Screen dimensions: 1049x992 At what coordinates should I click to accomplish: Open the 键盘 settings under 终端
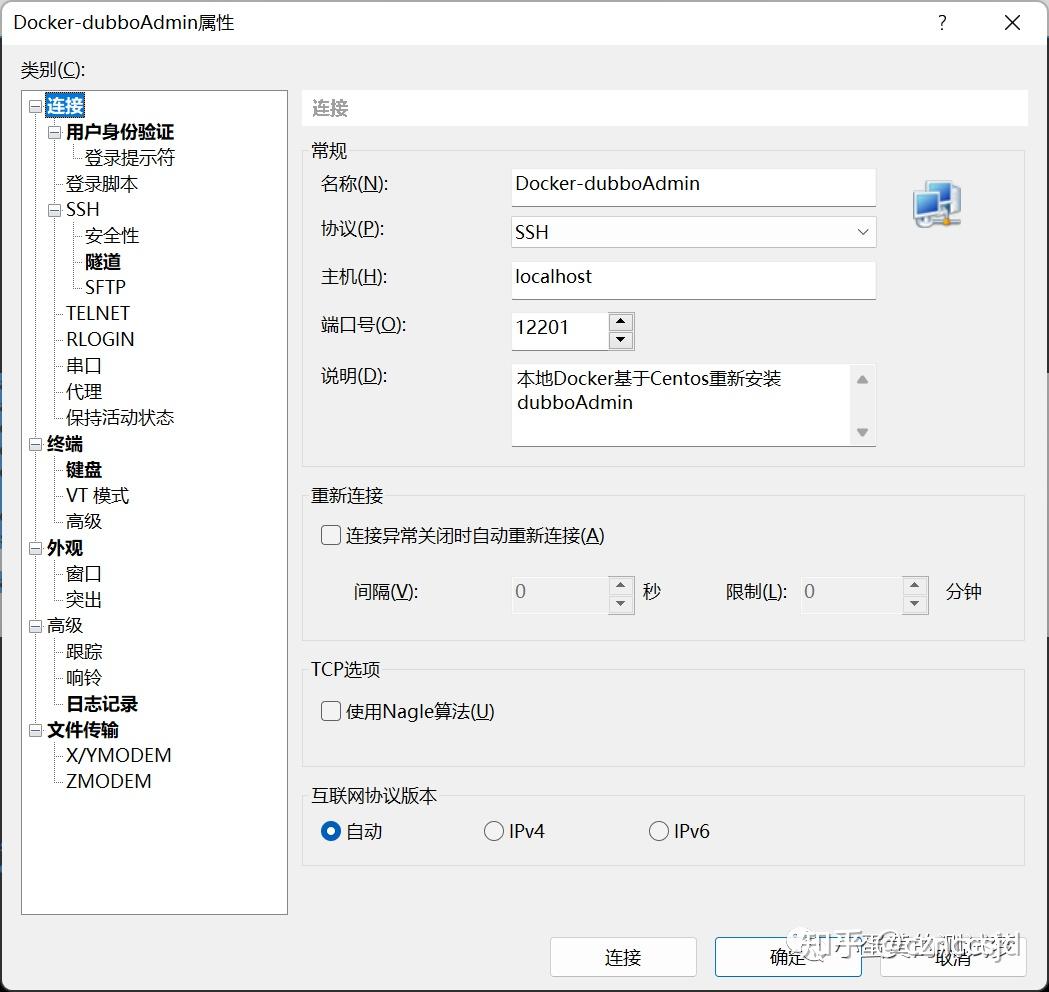[x=83, y=469]
